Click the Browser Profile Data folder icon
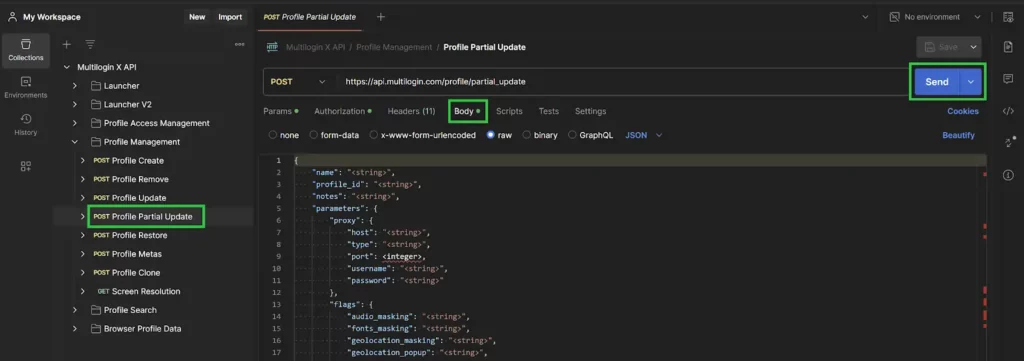Image resolution: width=1024 pixels, height=361 pixels. click(x=96, y=329)
